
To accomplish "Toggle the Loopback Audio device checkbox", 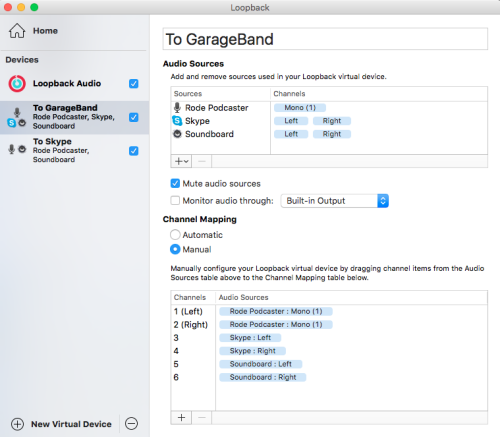I will [134, 83].
